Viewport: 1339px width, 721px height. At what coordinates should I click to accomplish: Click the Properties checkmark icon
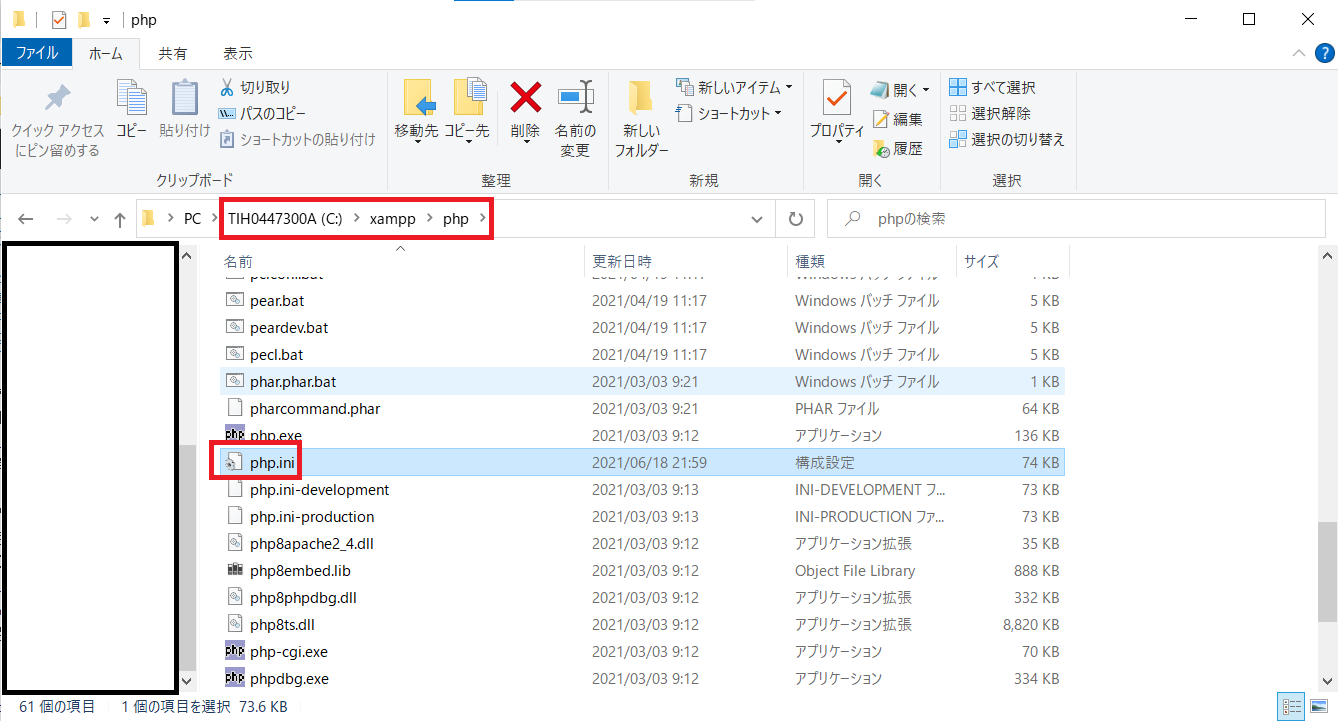836,98
